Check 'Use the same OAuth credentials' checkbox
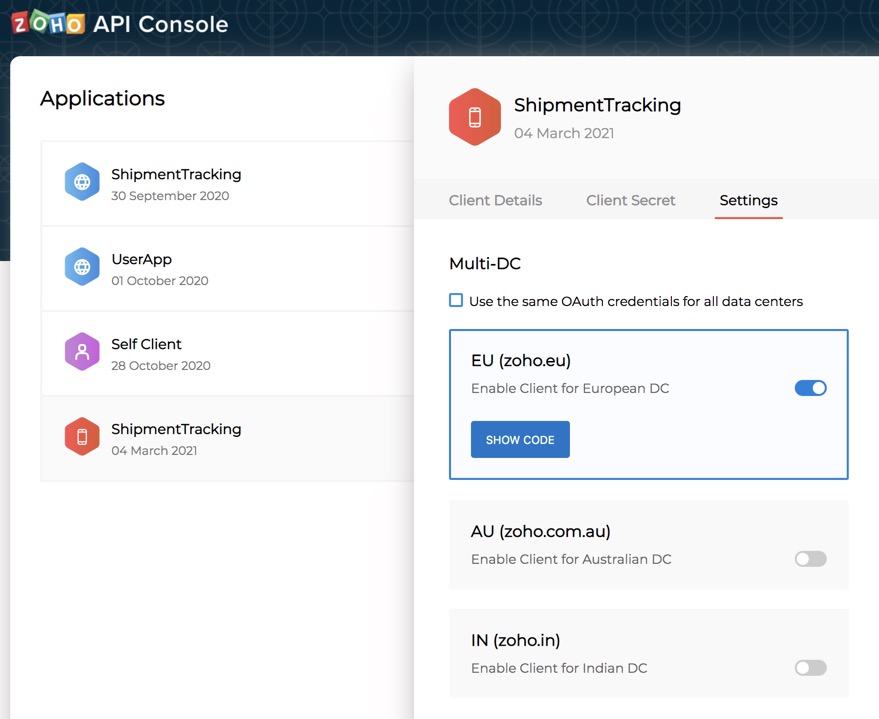This screenshot has height=719, width=879. pyautogui.click(x=456, y=301)
